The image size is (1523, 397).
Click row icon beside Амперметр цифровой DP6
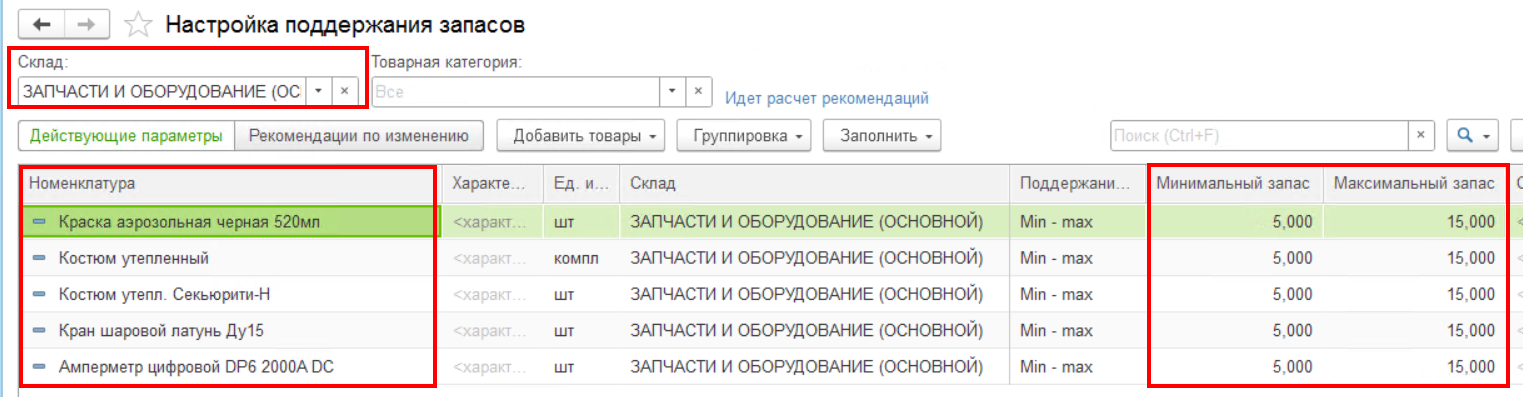pyautogui.click(x=40, y=367)
